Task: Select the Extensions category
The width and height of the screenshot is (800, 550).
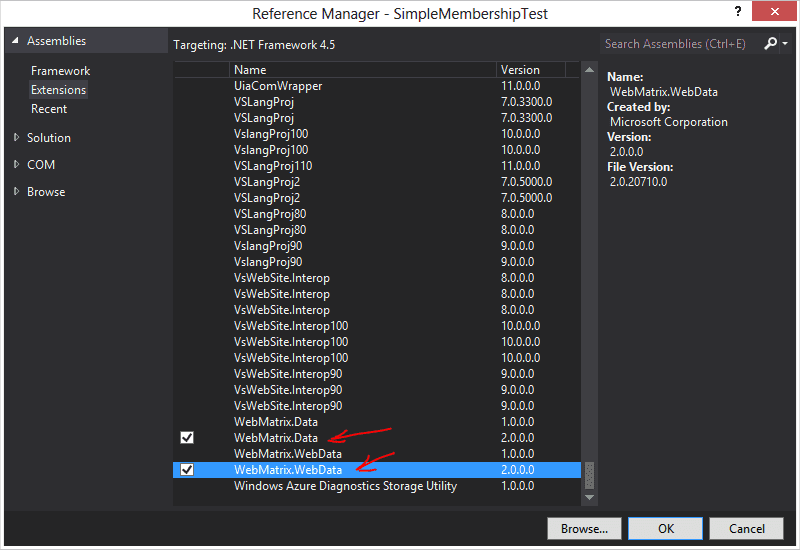Action: pyautogui.click(x=58, y=90)
